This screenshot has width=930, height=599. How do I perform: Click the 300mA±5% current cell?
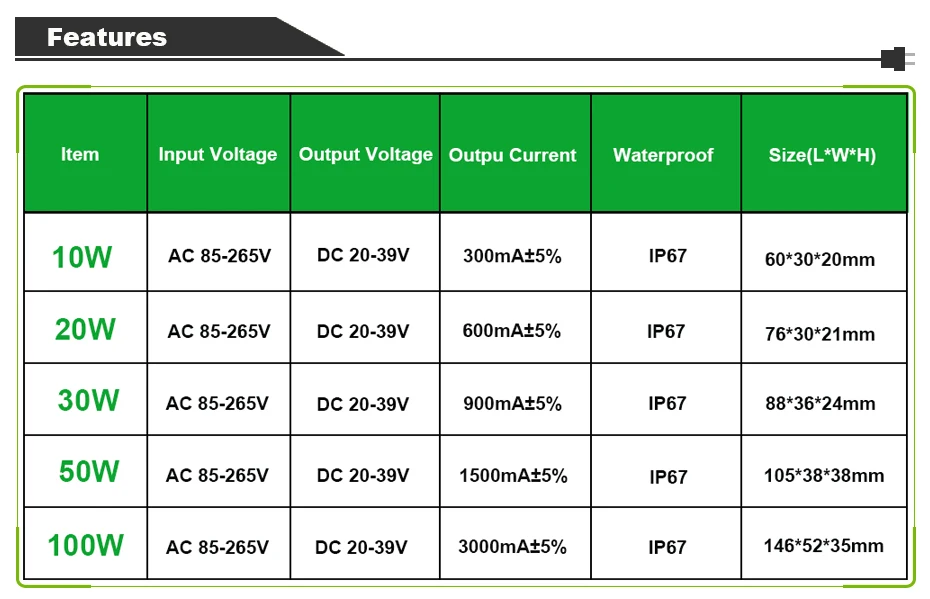coord(512,256)
